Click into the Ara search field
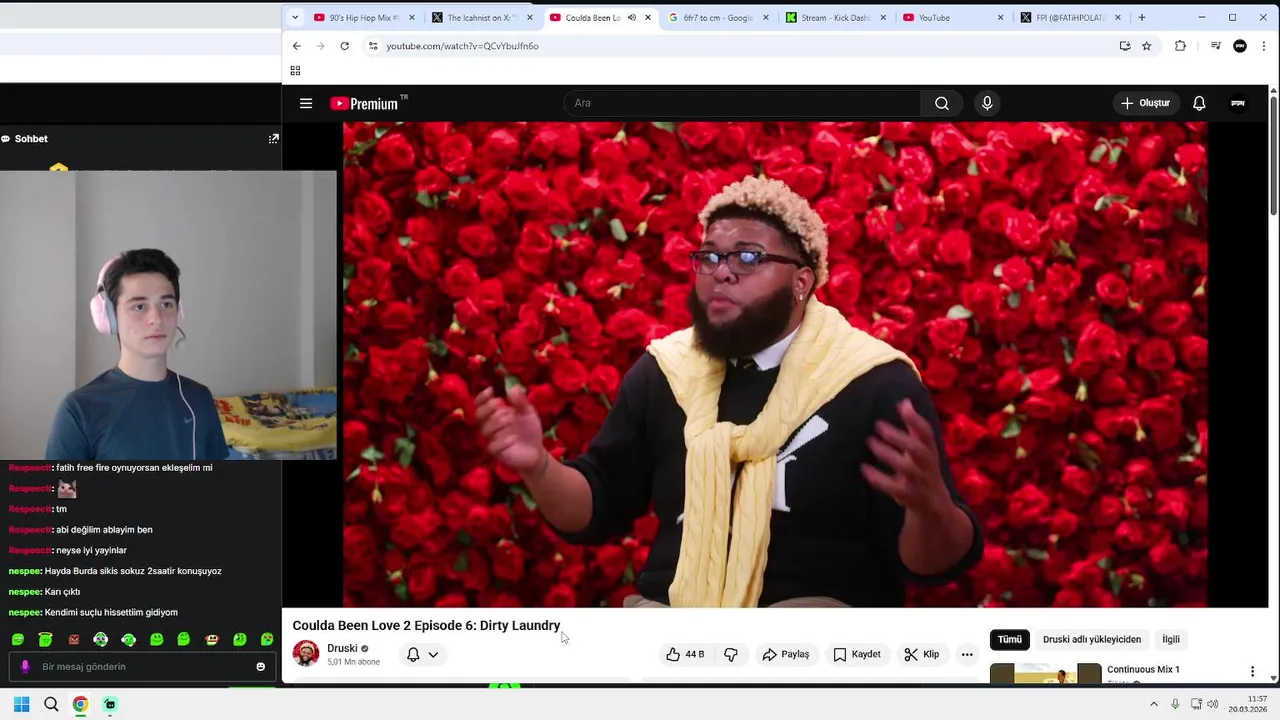Image resolution: width=1280 pixels, height=720 pixels. 742,103
